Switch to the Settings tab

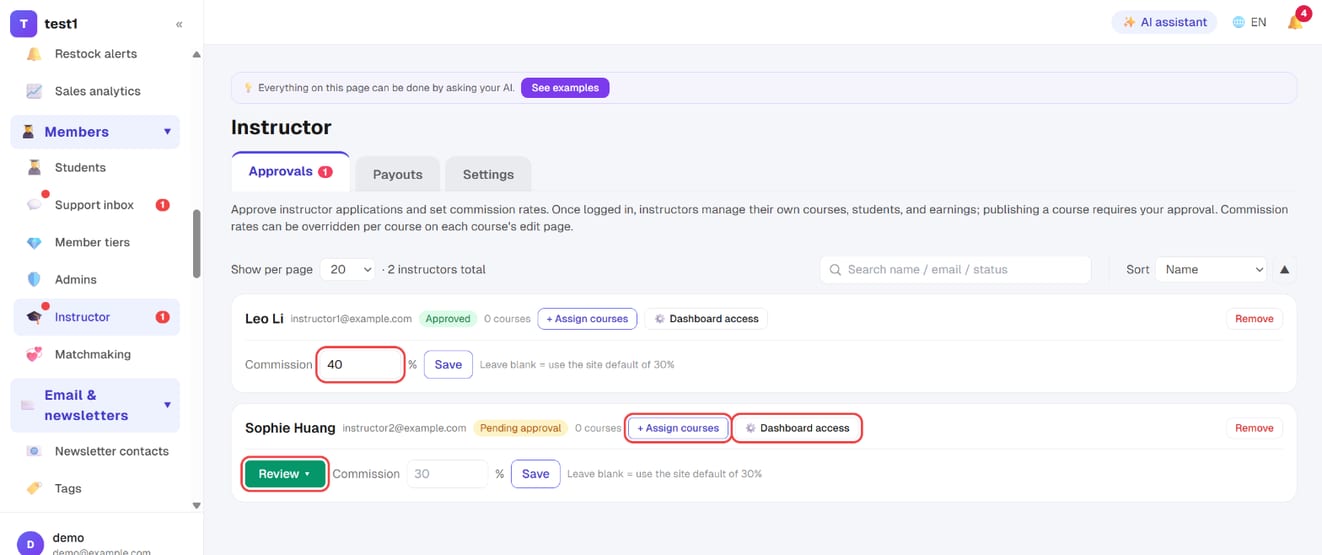[x=488, y=174]
